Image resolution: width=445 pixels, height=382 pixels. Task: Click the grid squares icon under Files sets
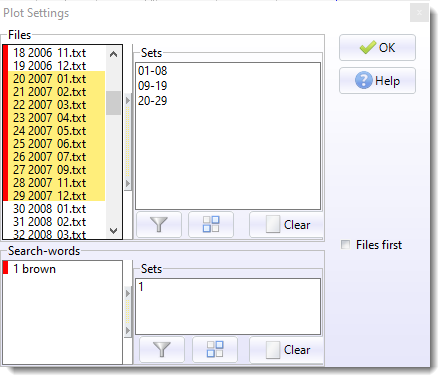(211, 225)
